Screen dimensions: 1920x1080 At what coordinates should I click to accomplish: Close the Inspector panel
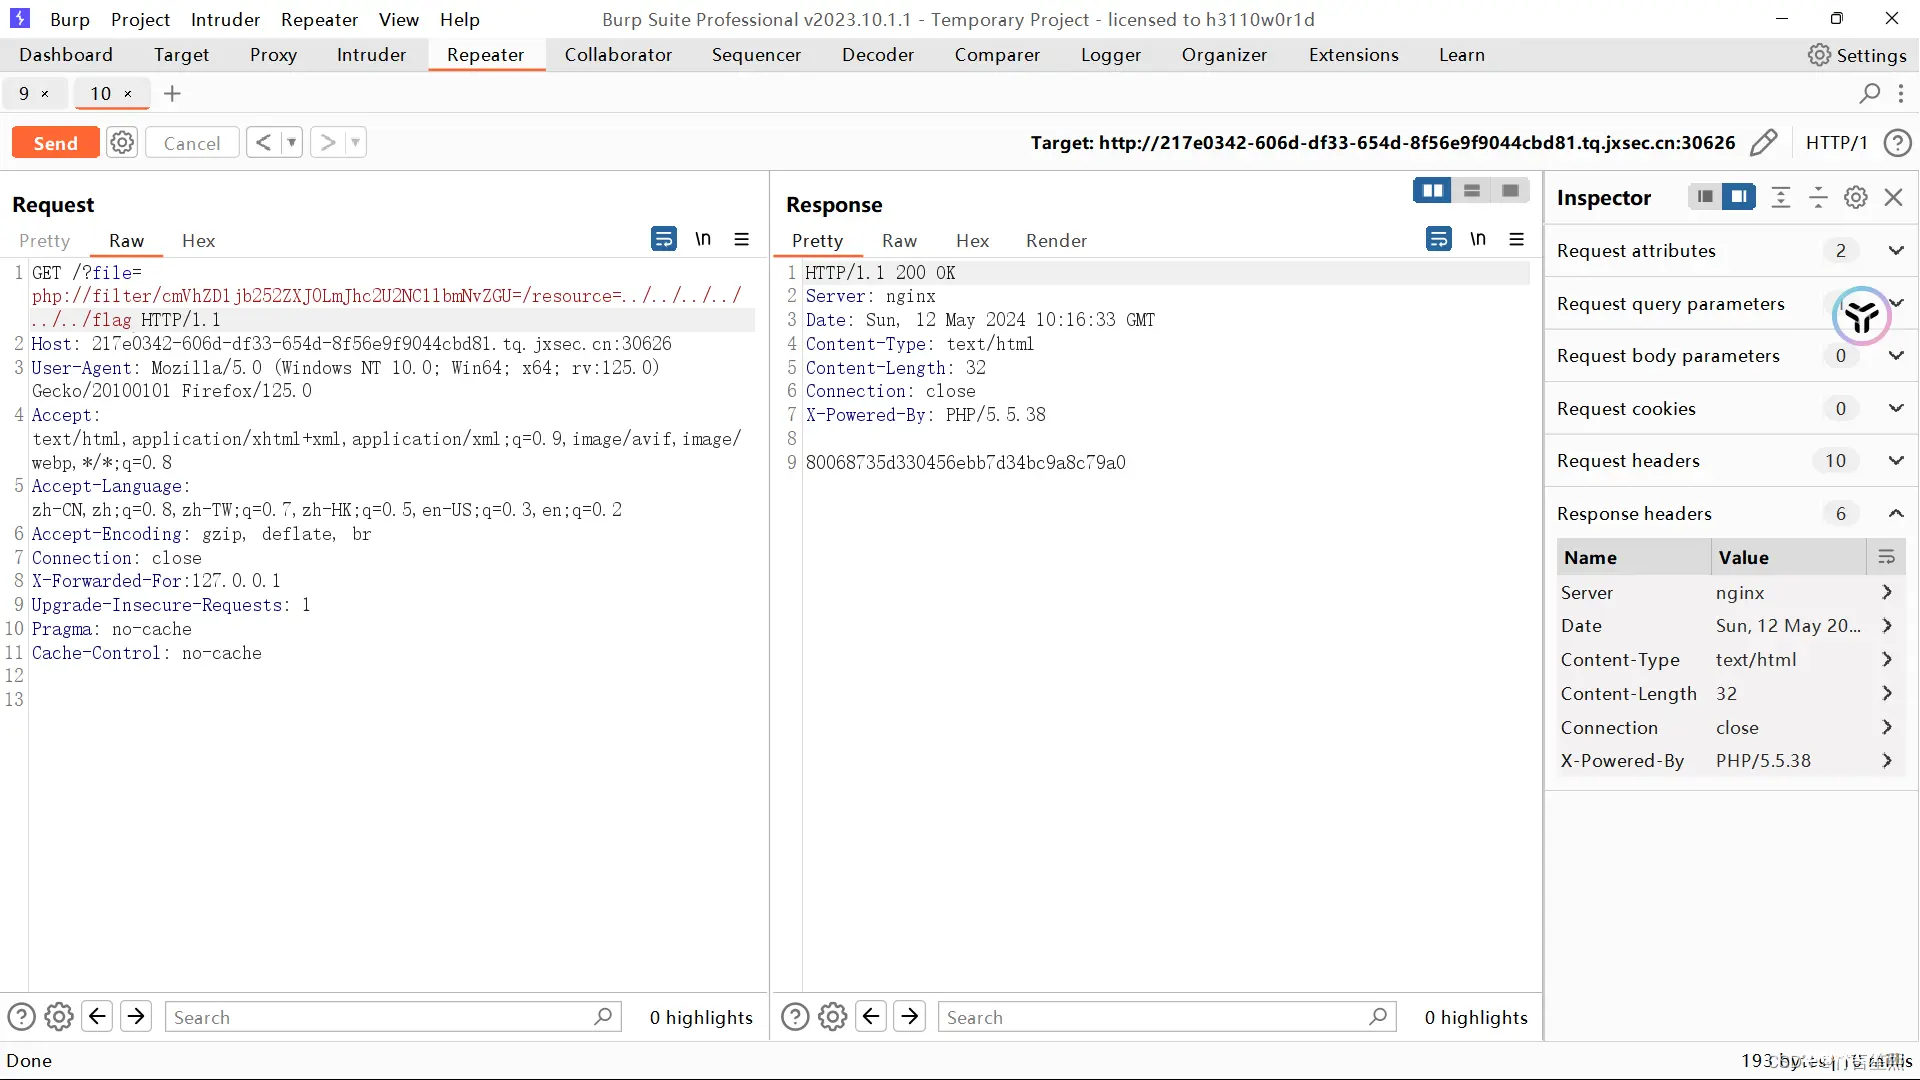(x=1893, y=197)
